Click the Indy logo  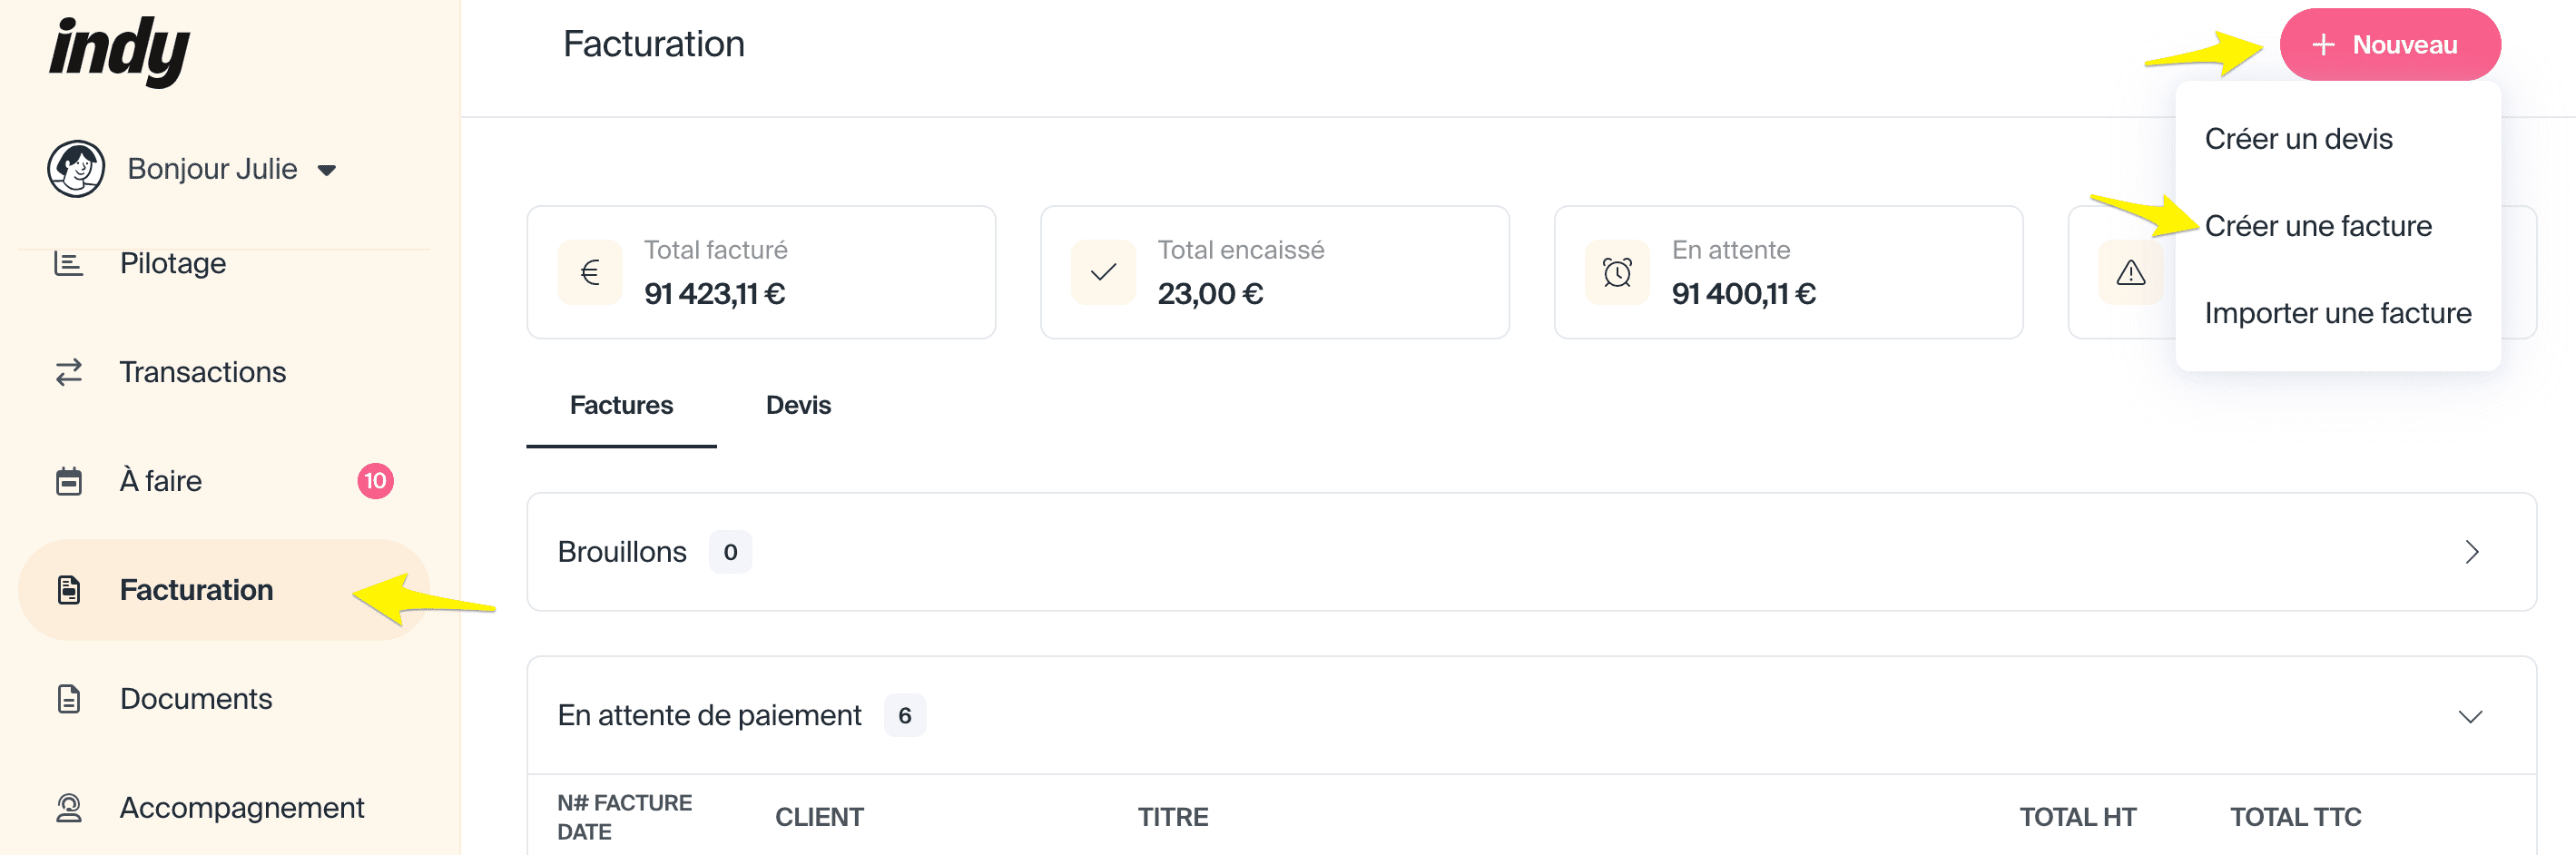point(119,50)
